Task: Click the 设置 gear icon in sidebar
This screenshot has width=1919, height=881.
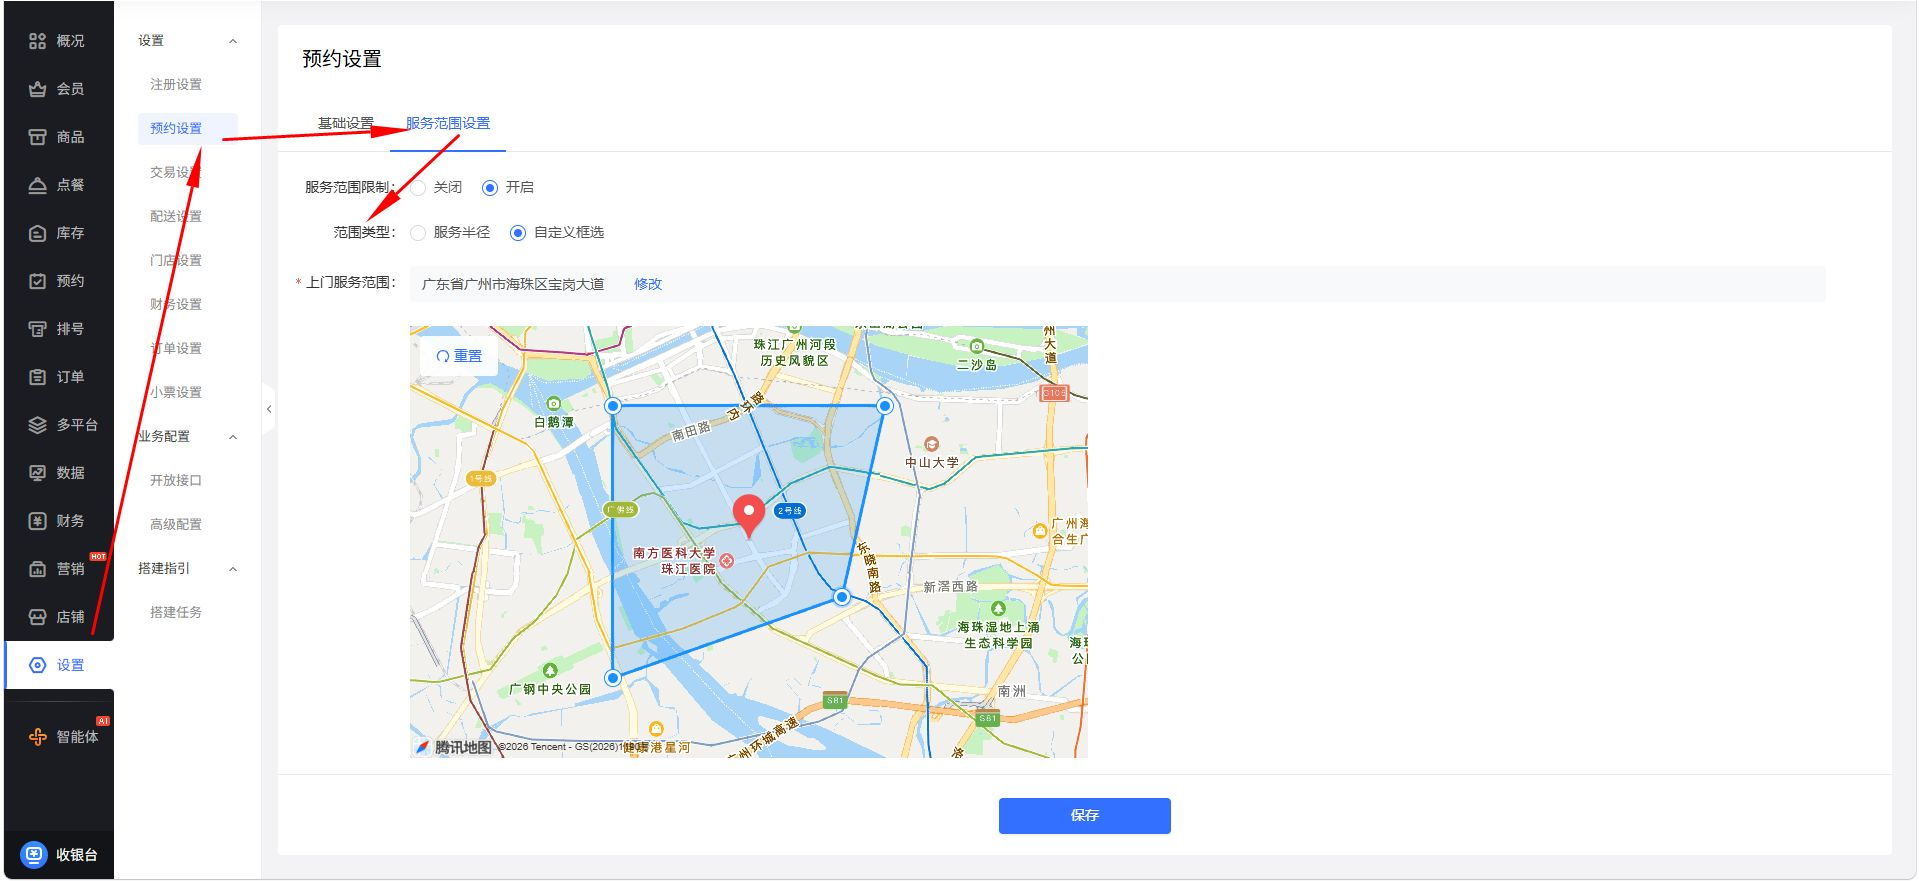Action: [x=37, y=665]
